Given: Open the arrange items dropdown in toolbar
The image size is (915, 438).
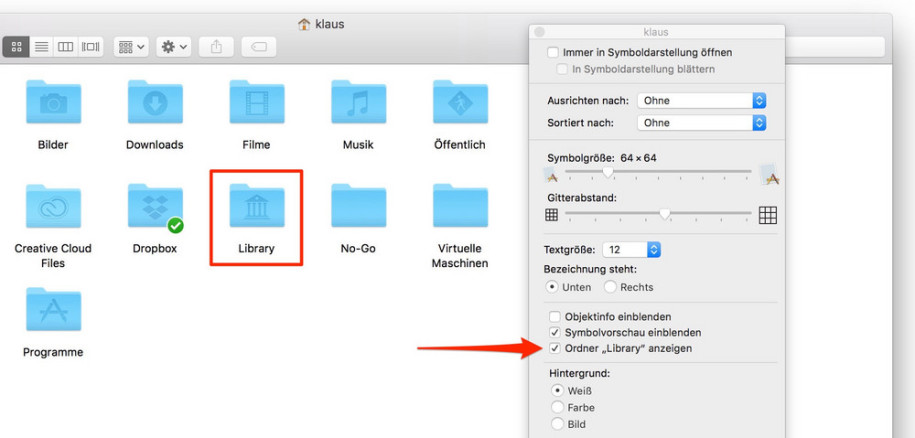Looking at the screenshot, I should [131, 47].
